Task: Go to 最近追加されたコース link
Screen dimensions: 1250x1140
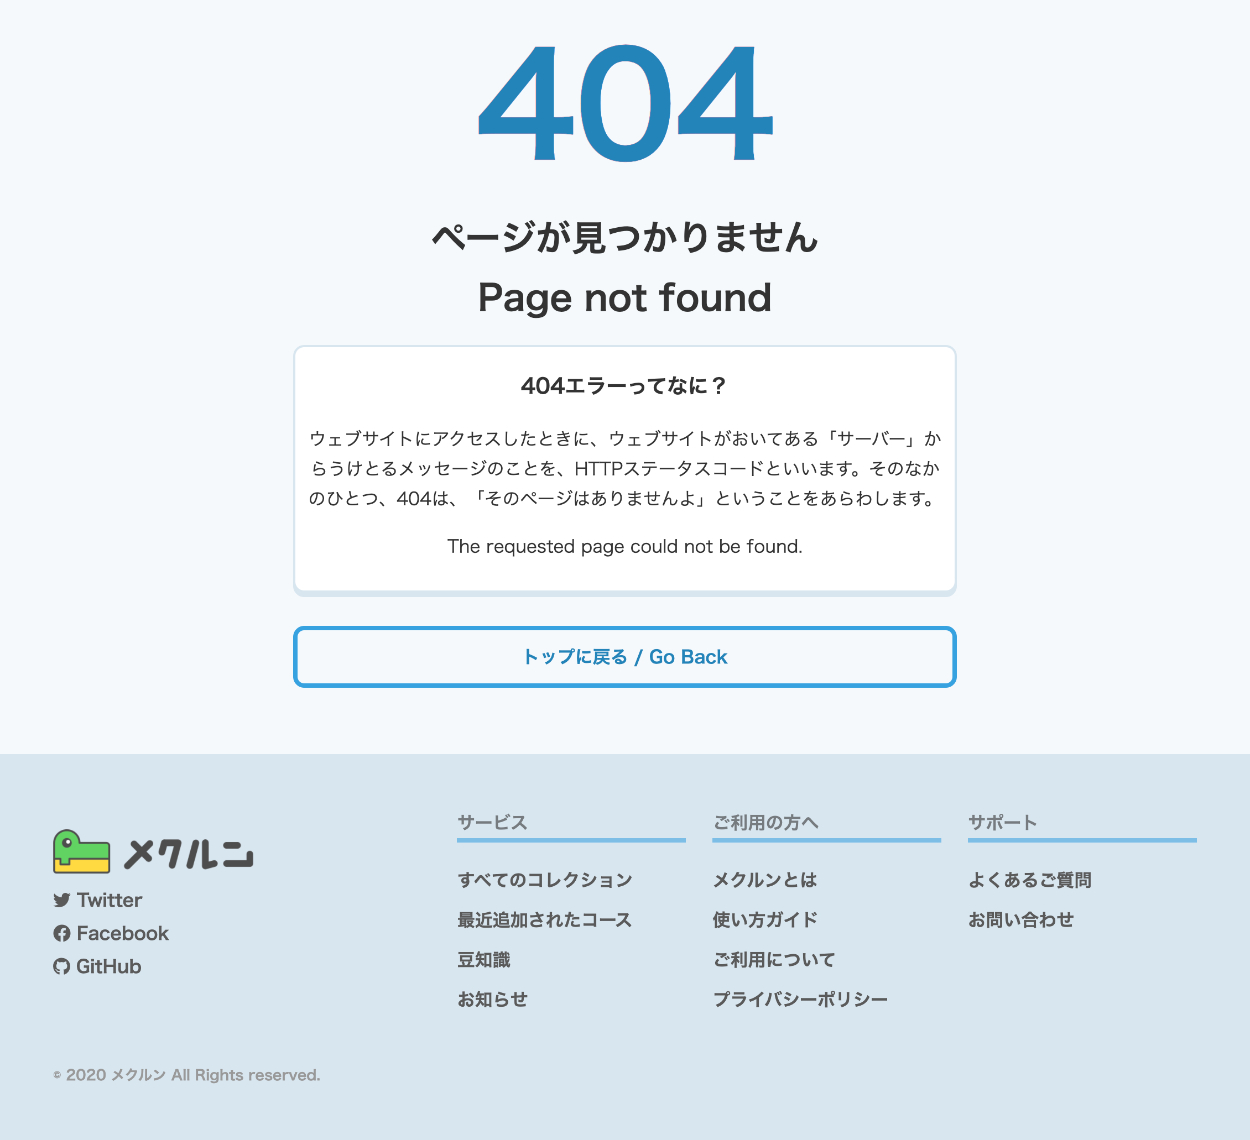Action: pos(544,920)
